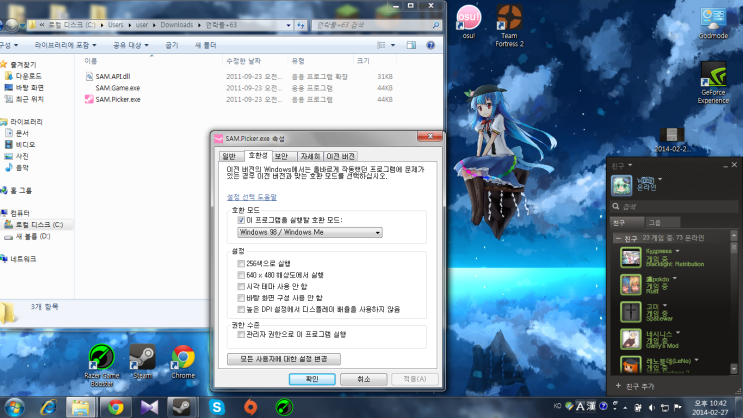Select 다운로드 in Explorer favorites
743x418 pixels.
pyautogui.click(x=28, y=76)
